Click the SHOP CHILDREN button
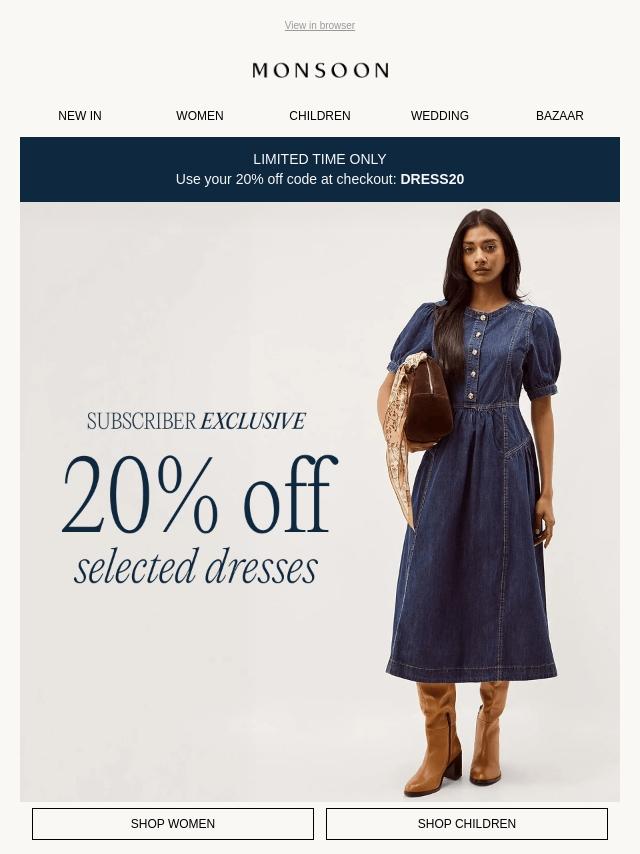 pos(467,824)
